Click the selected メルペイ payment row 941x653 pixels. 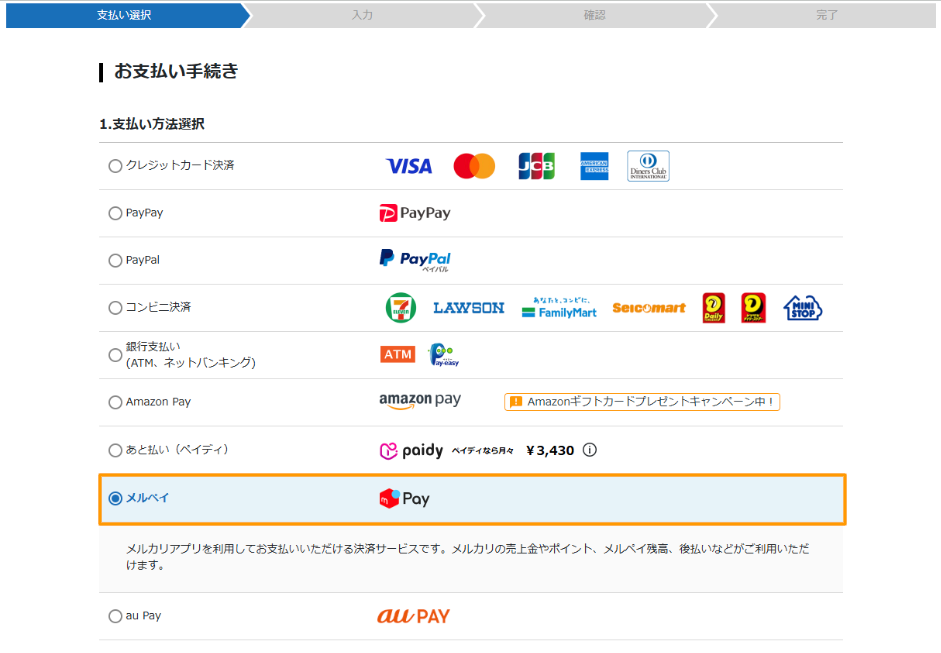[x=470, y=499]
